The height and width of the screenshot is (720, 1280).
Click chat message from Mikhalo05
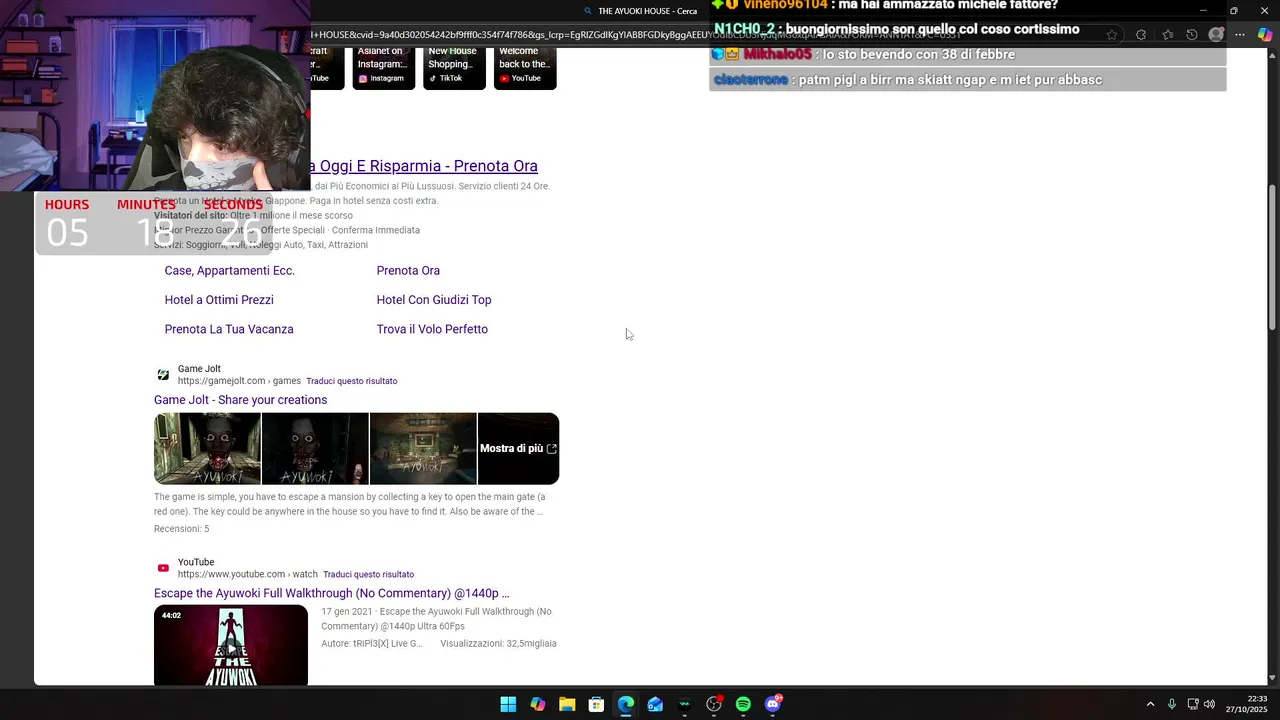point(864,54)
